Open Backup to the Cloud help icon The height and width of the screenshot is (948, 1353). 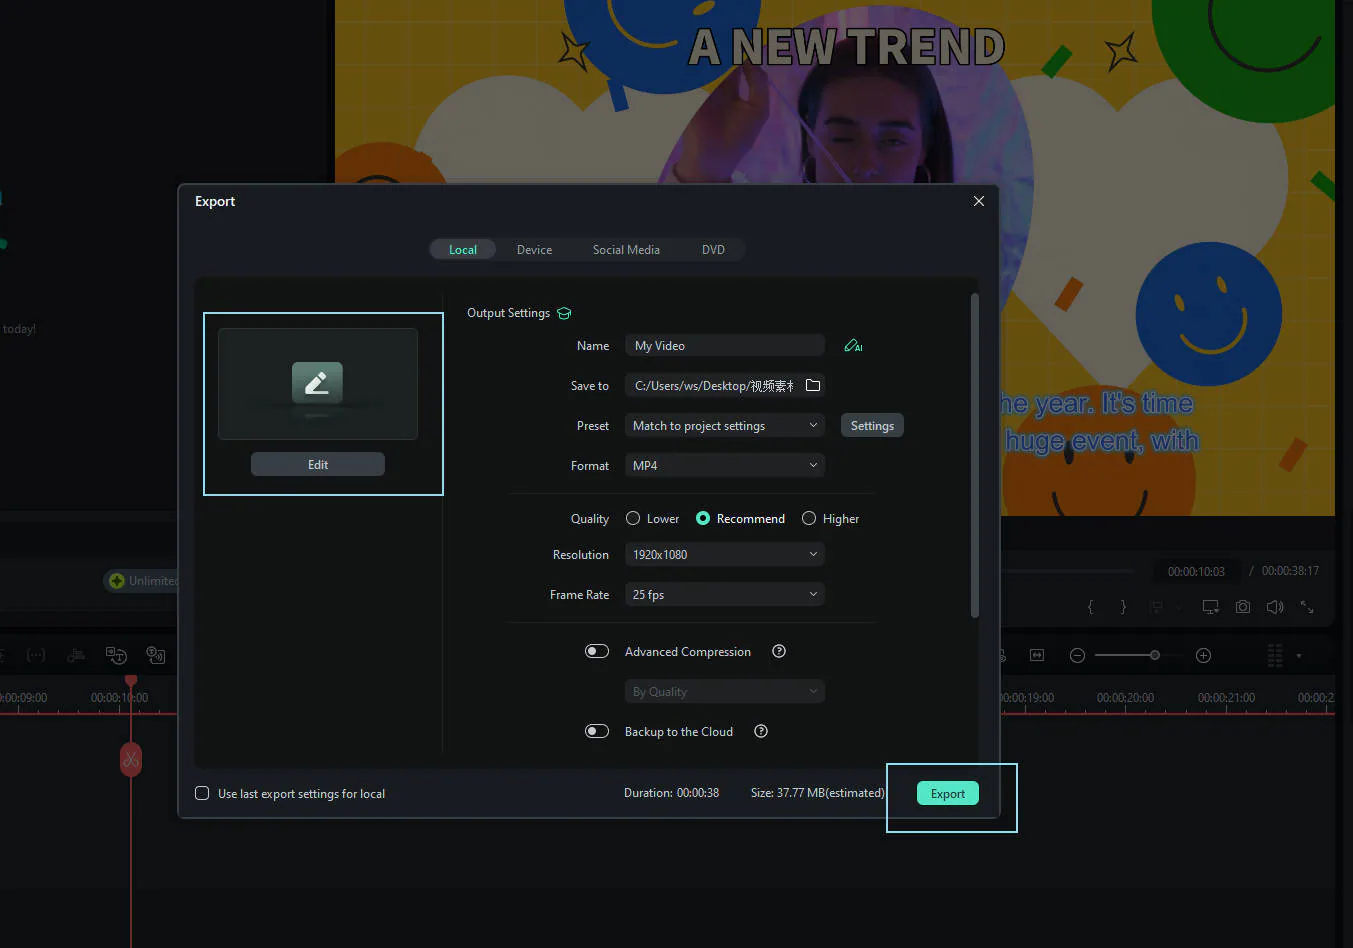[761, 731]
